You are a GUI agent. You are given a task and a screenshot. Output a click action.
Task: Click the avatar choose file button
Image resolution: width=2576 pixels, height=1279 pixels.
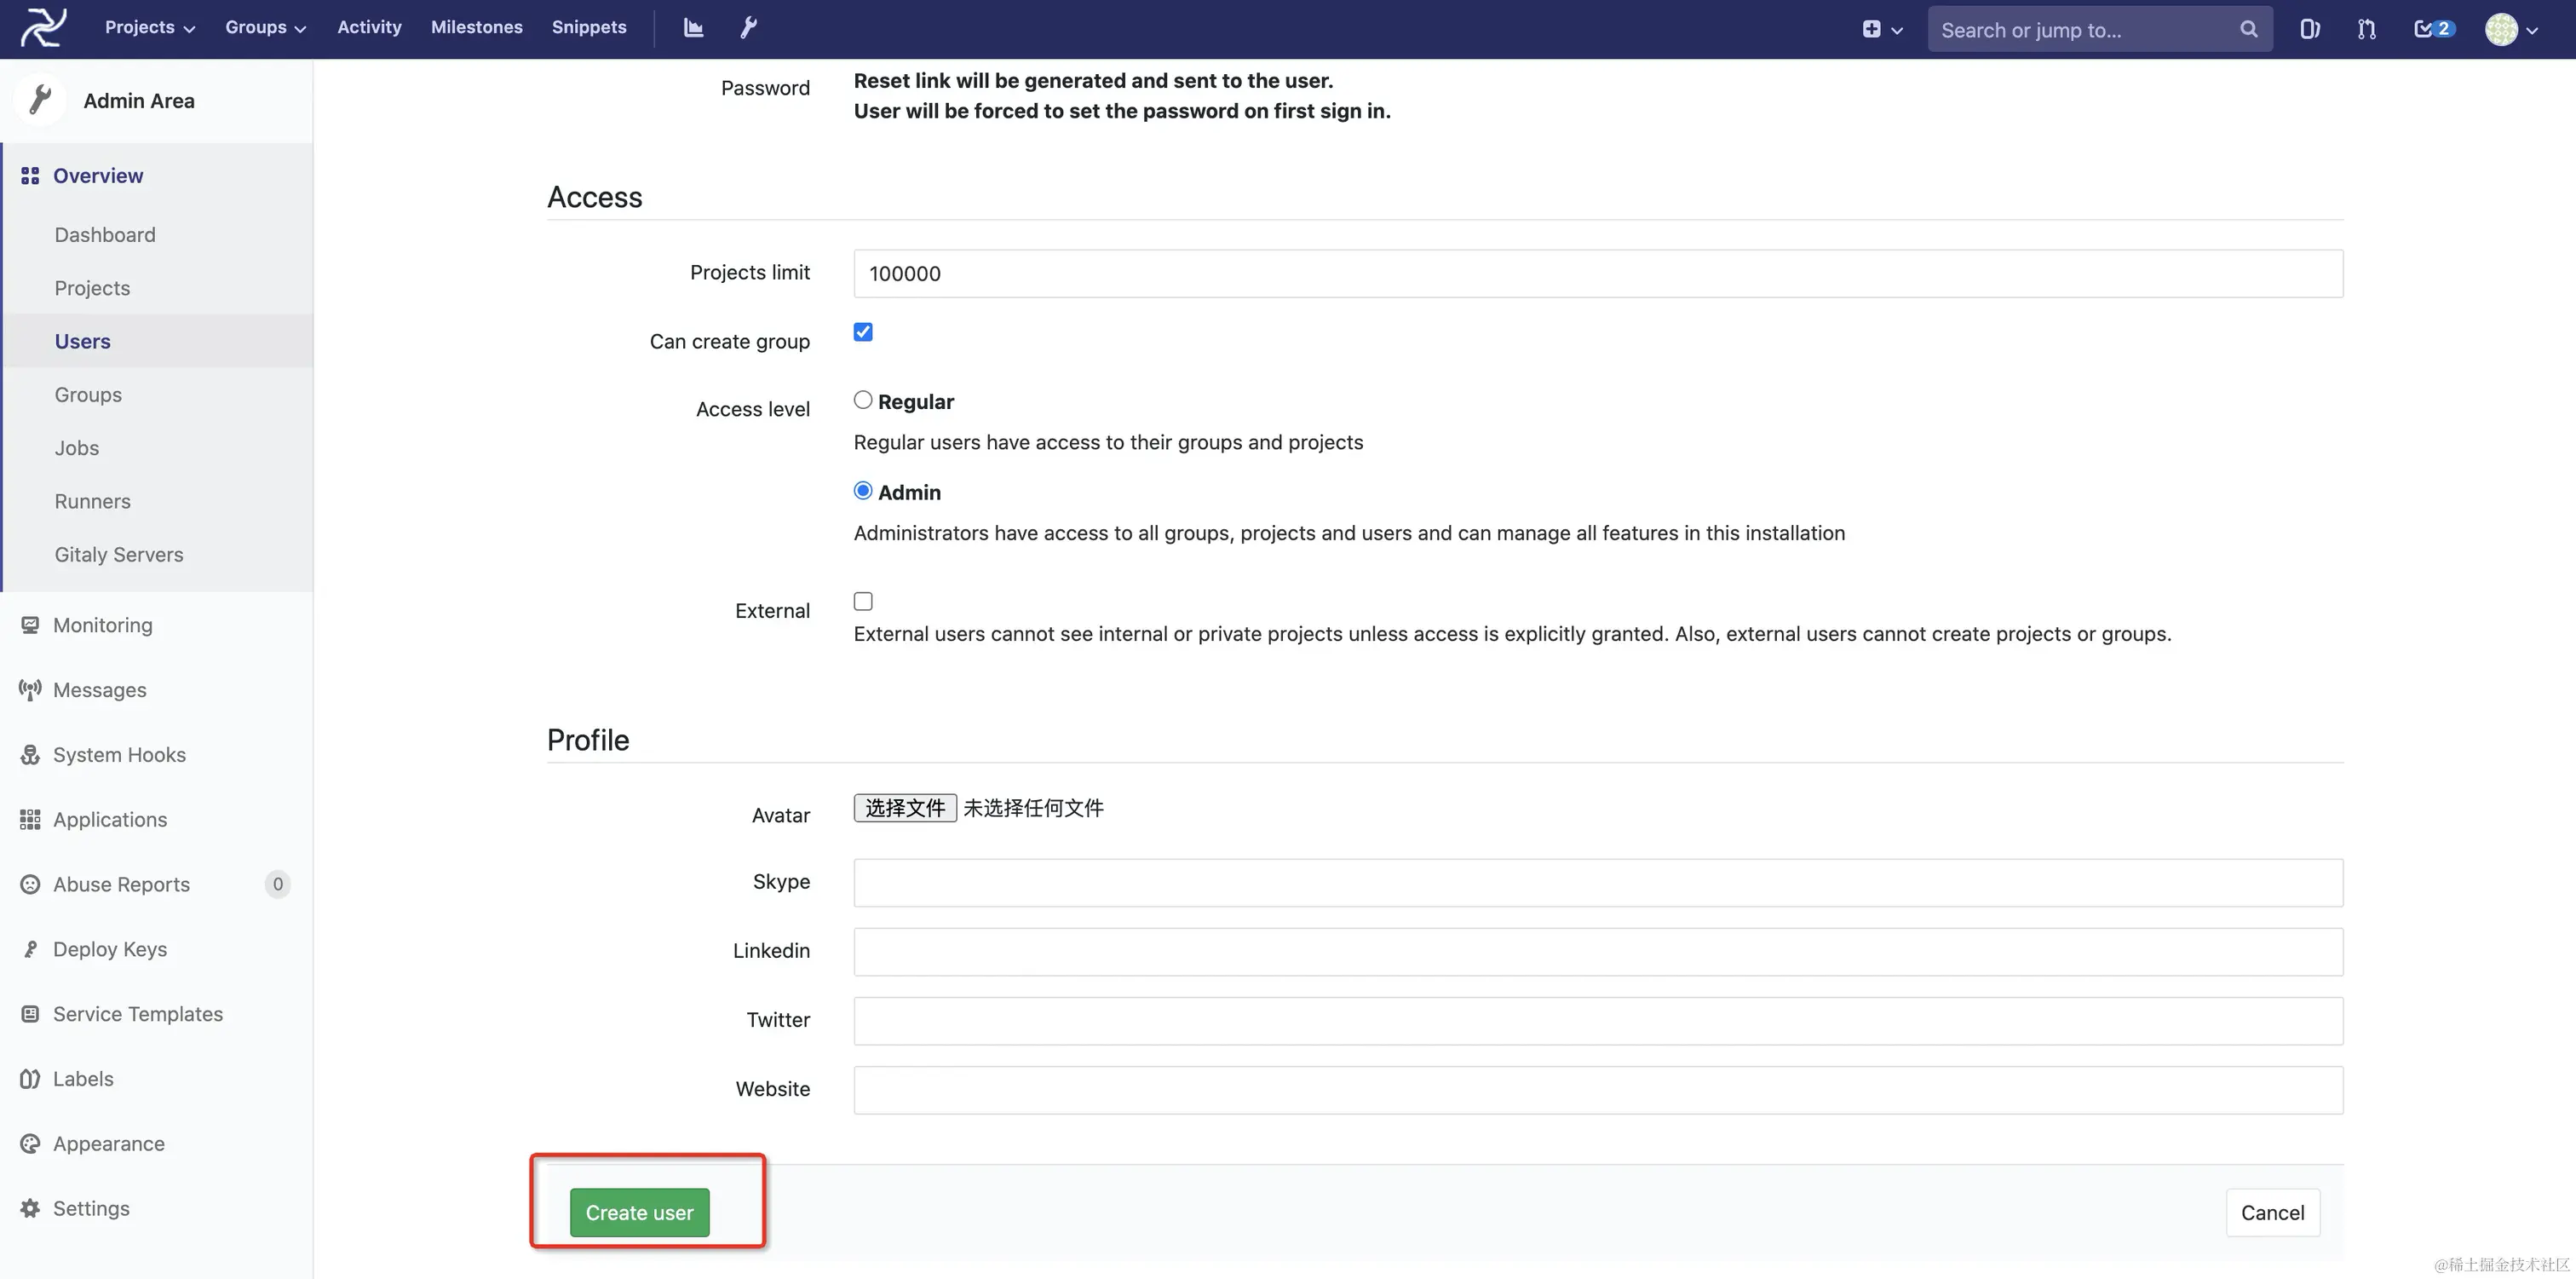coord(905,808)
